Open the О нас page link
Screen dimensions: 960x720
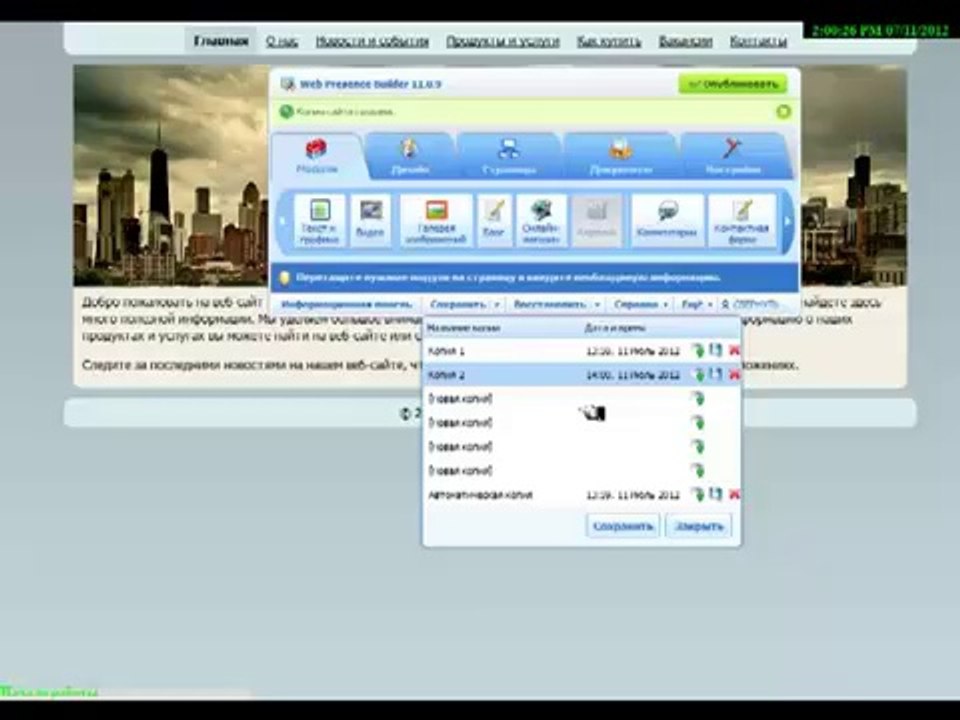tap(282, 42)
